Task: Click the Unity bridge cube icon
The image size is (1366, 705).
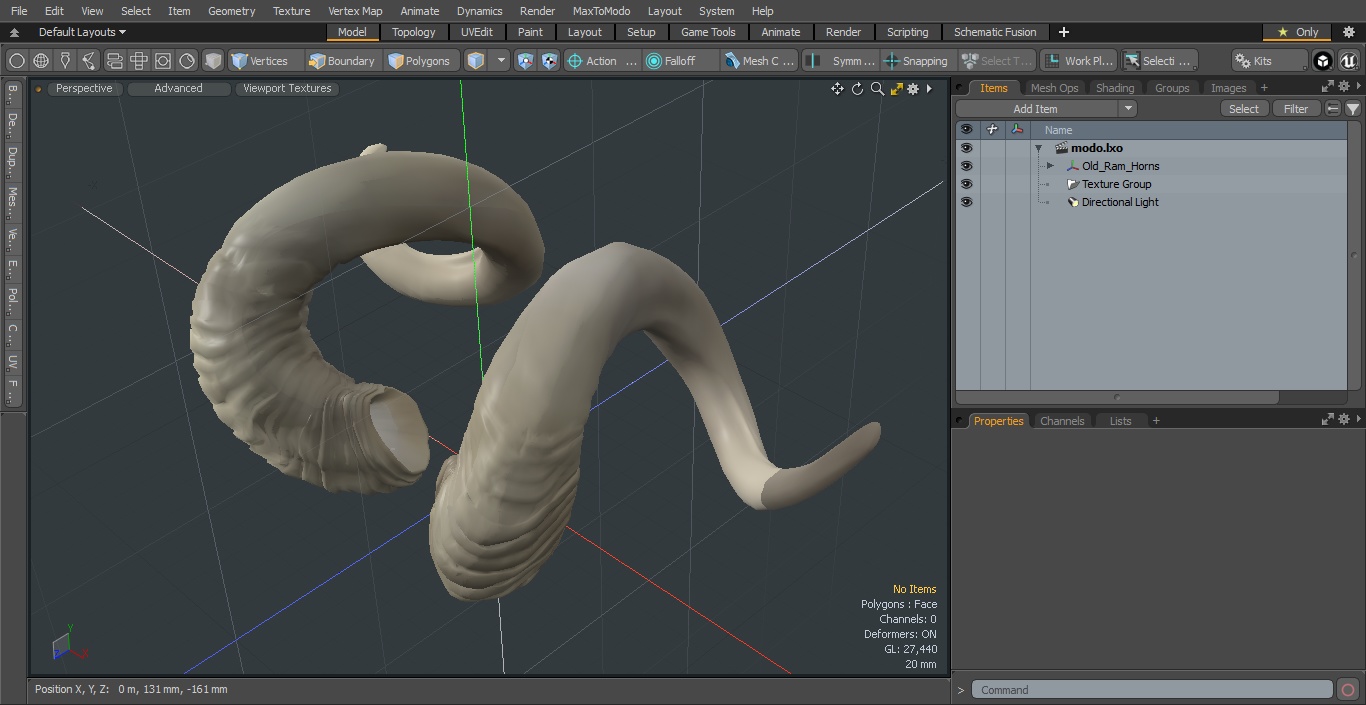Action: (1322, 61)
